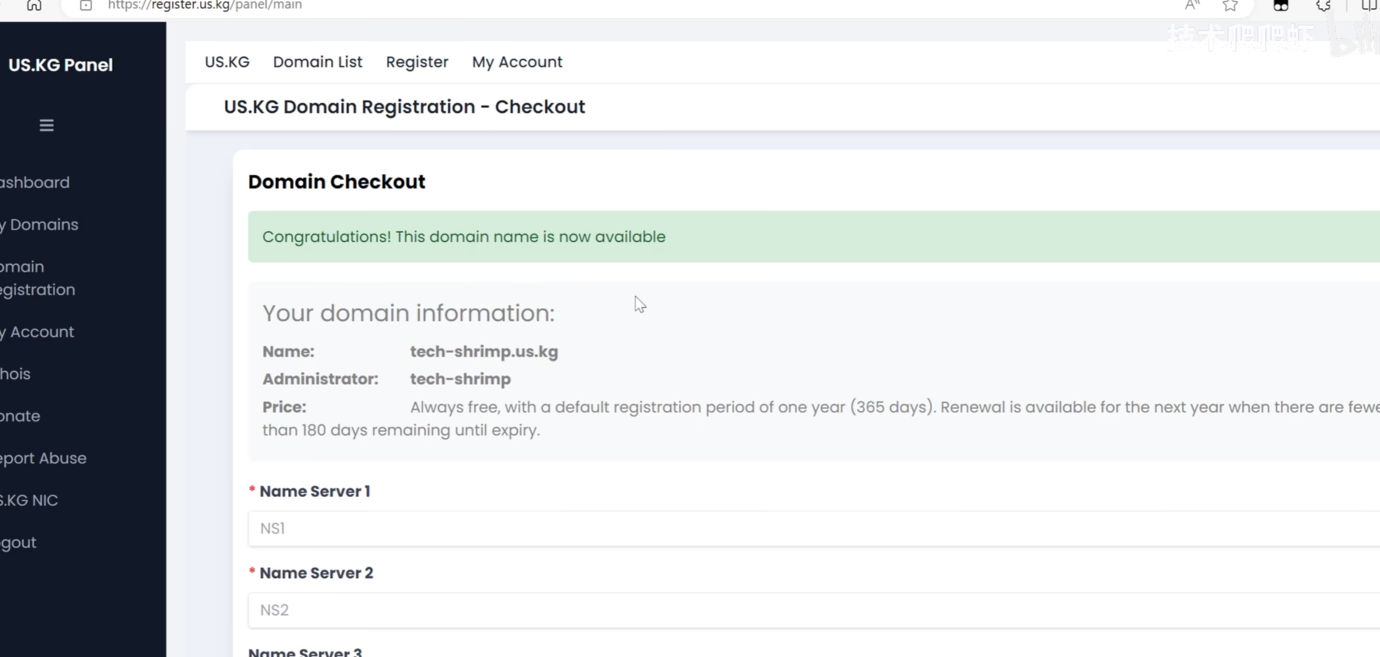Click Logout in the sidebar
The height and width of the screenshot is (657, 1380).
(18, 543)
